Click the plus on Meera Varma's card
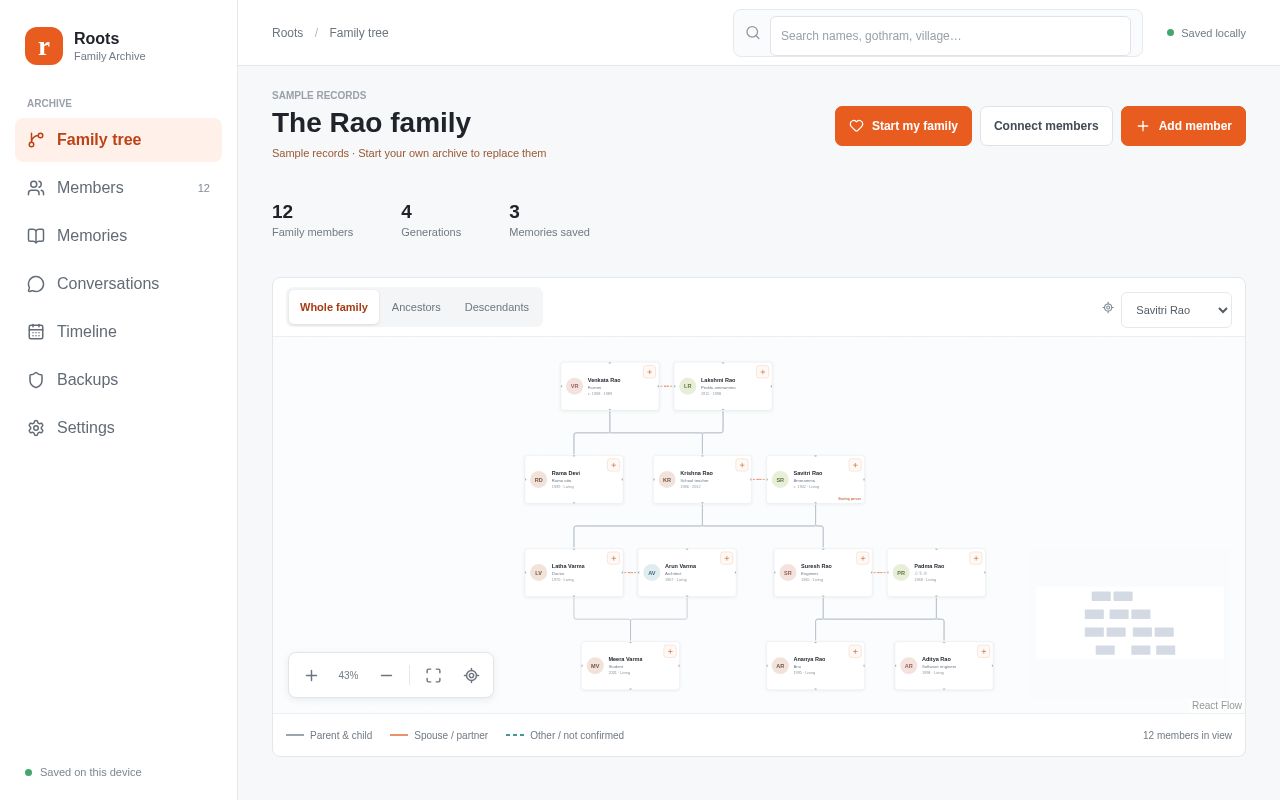This screenshot has width=1280, height=800. 670,651
